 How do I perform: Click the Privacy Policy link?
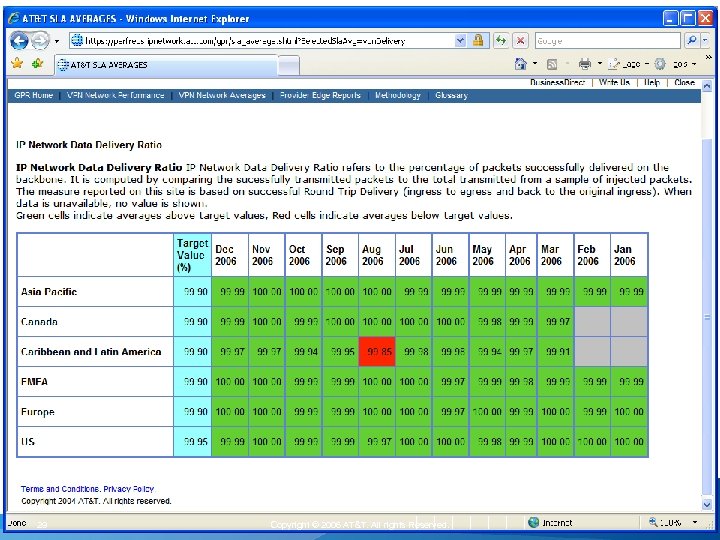pyautogui.click(x=129, y=489)
